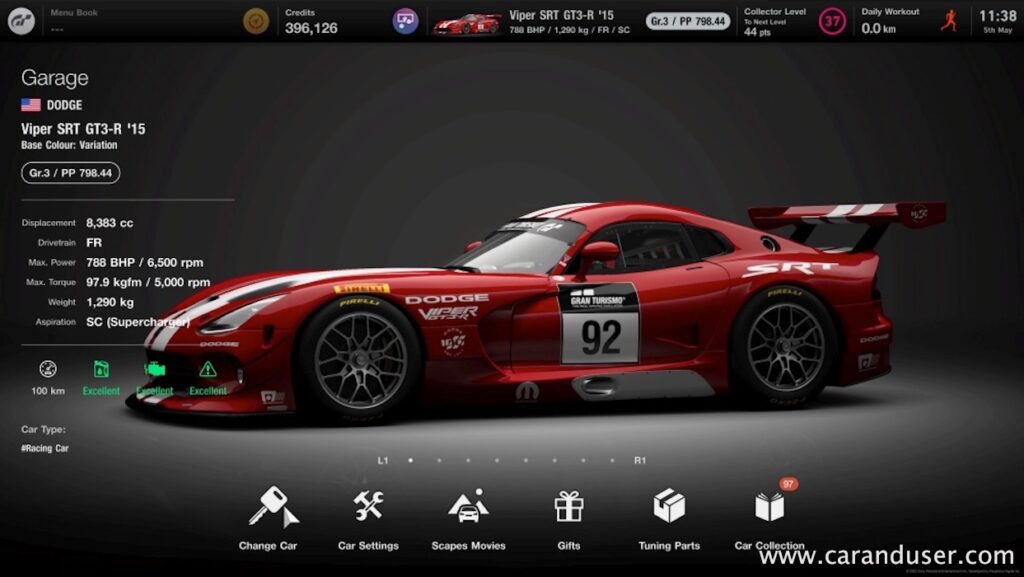Open the Gifts box icon
The image size is (1024, 577).
[x=569, y=507]
